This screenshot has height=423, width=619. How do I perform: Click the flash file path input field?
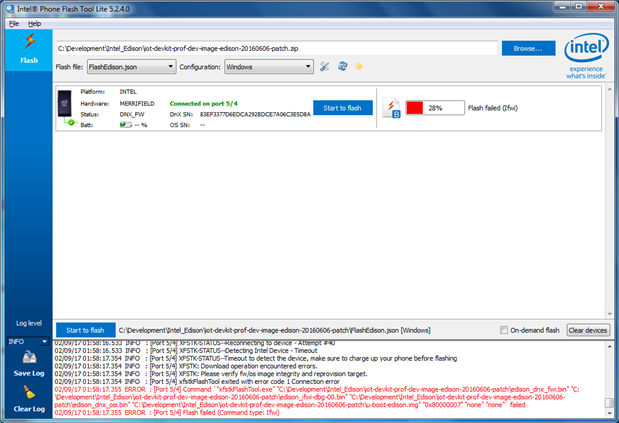point(277,49)
